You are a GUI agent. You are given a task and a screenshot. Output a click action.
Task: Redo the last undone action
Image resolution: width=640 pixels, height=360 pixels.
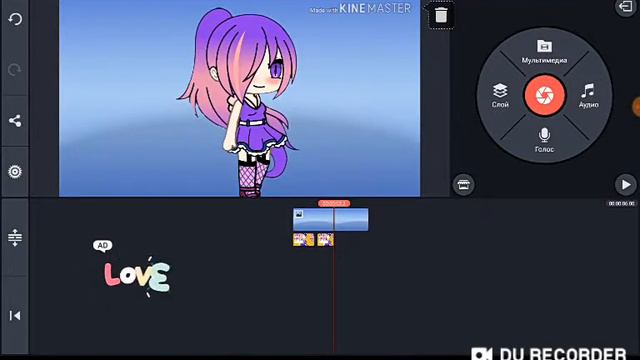(x=15, y=70)
